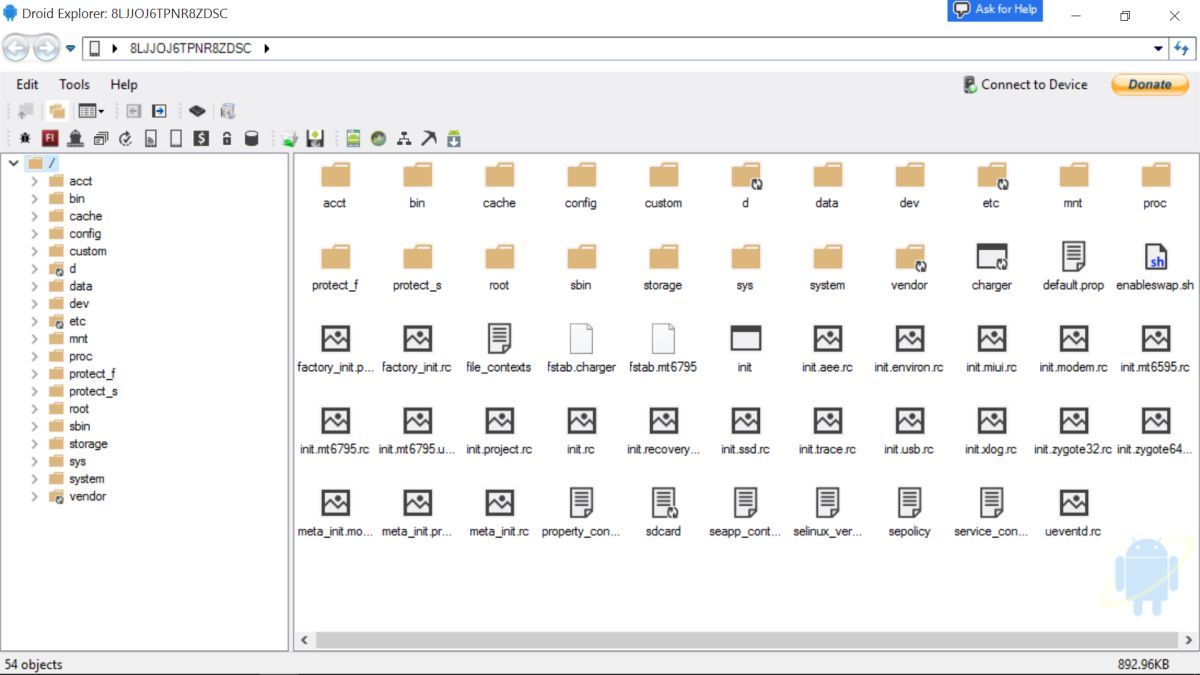Click the scrollbar right arrow in file pane
Viewport: 1200px width, 675px height.
pos(1188,640)
